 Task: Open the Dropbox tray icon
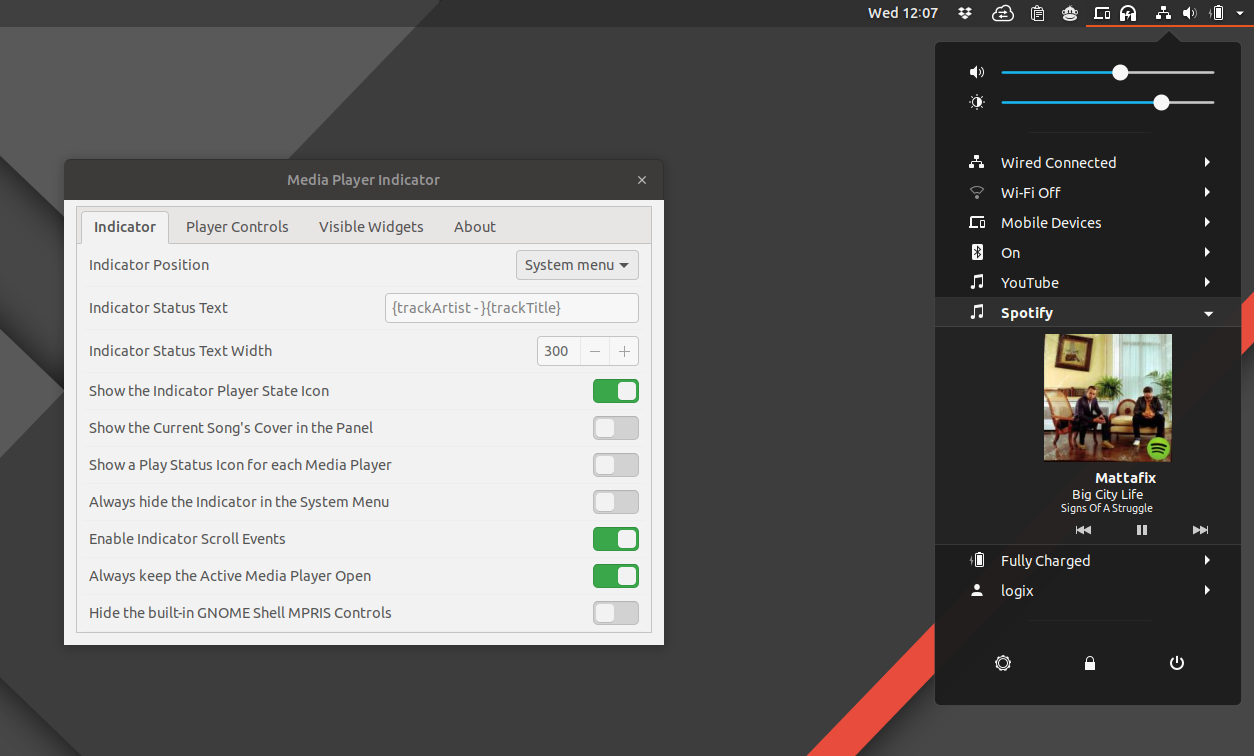(965, 13)
